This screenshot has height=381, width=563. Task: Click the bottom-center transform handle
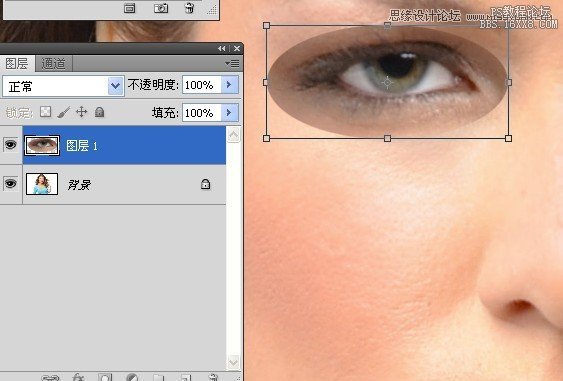pyautogui.click(x=387, y=138)
